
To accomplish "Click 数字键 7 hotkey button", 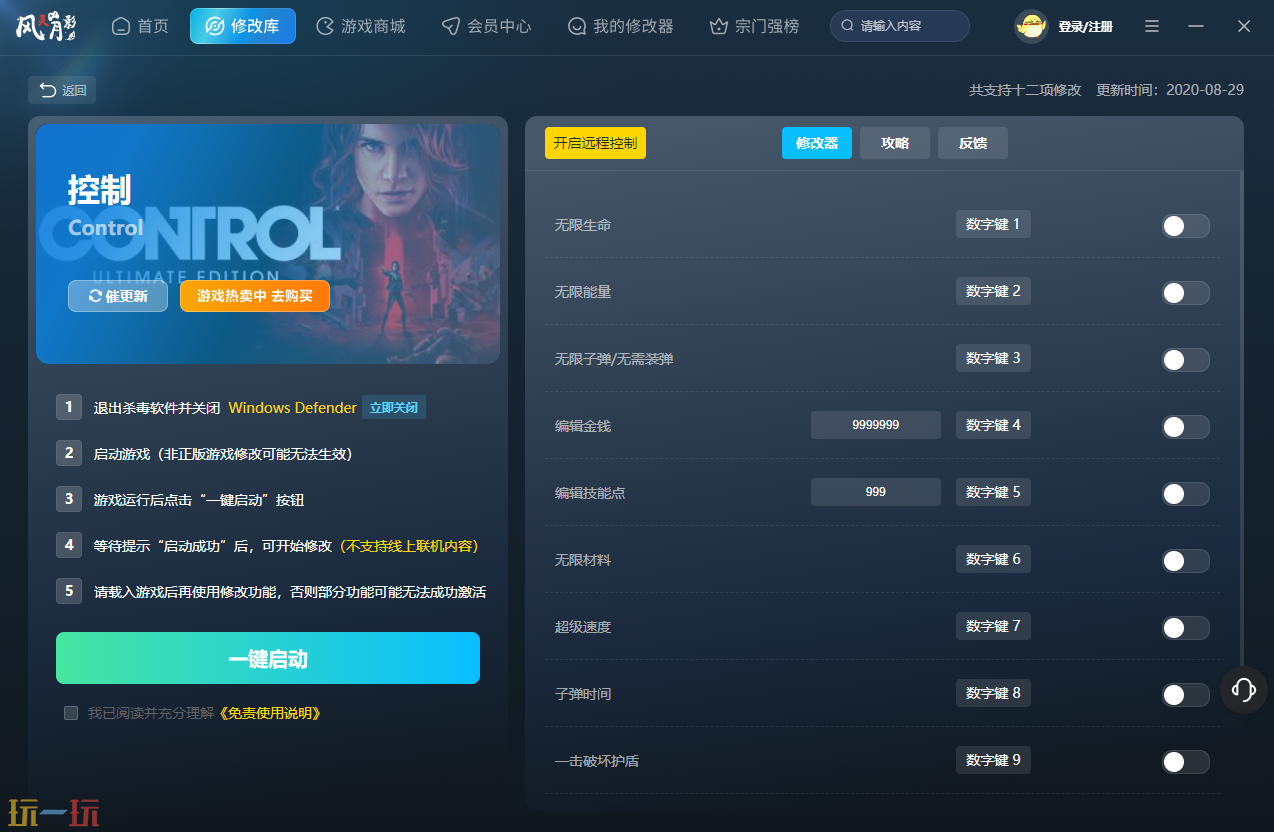I will click(993, 626).
